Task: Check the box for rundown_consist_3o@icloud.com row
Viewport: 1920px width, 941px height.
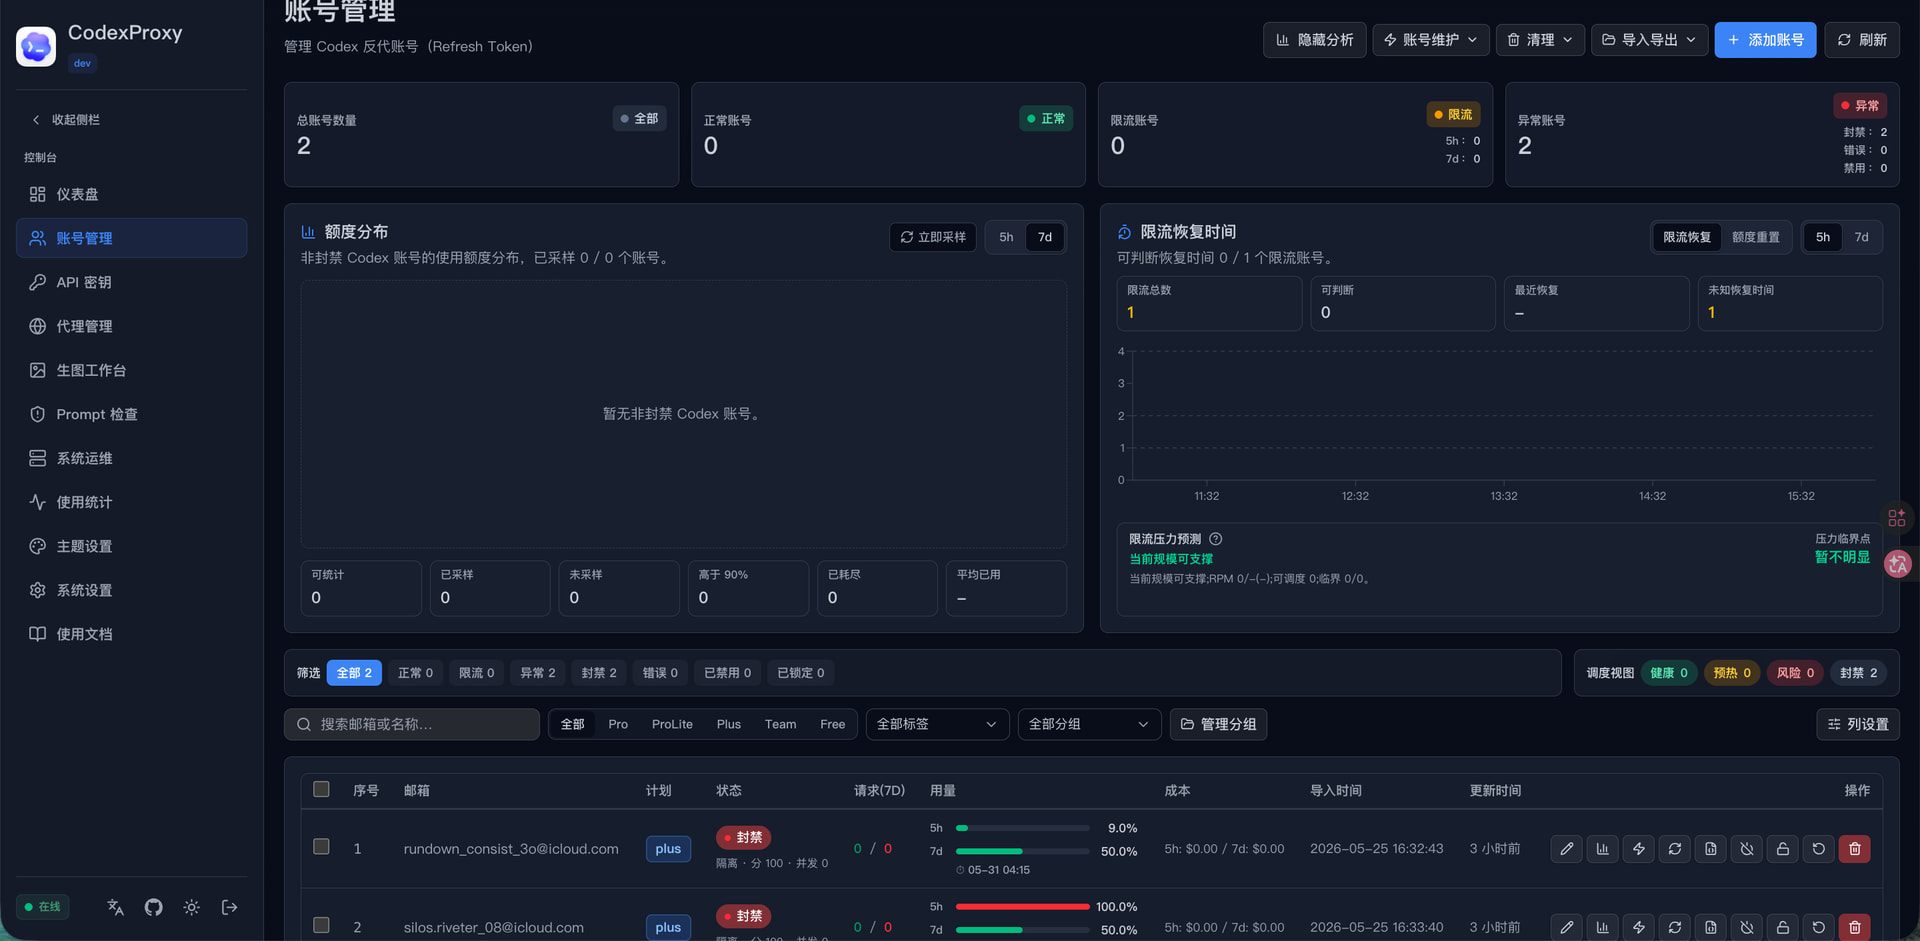Action: [321, 846]
